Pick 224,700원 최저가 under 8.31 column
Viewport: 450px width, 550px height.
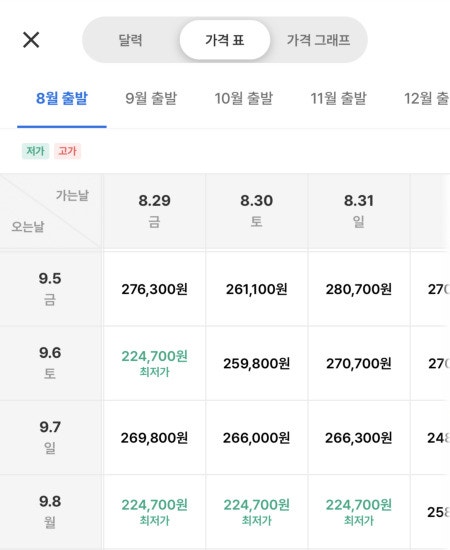click(359, 512)
